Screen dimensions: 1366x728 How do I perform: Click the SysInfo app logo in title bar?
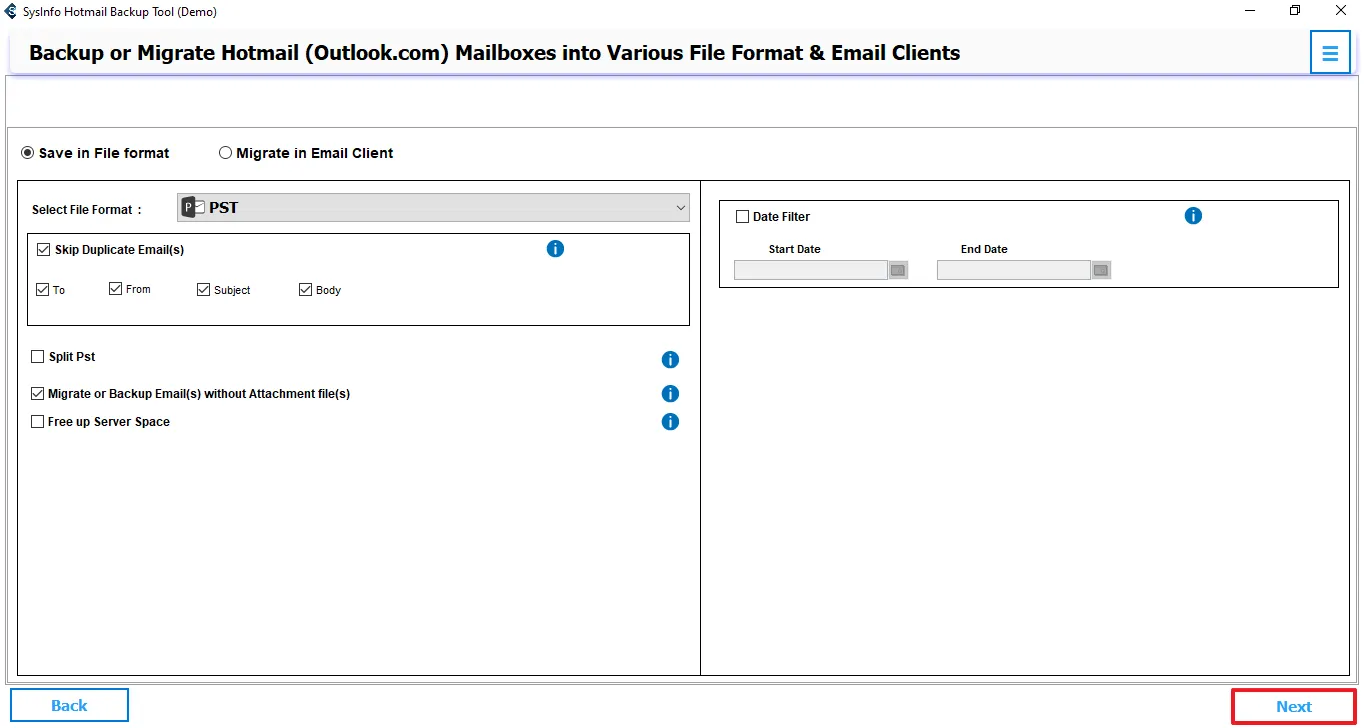pos(12,12)
